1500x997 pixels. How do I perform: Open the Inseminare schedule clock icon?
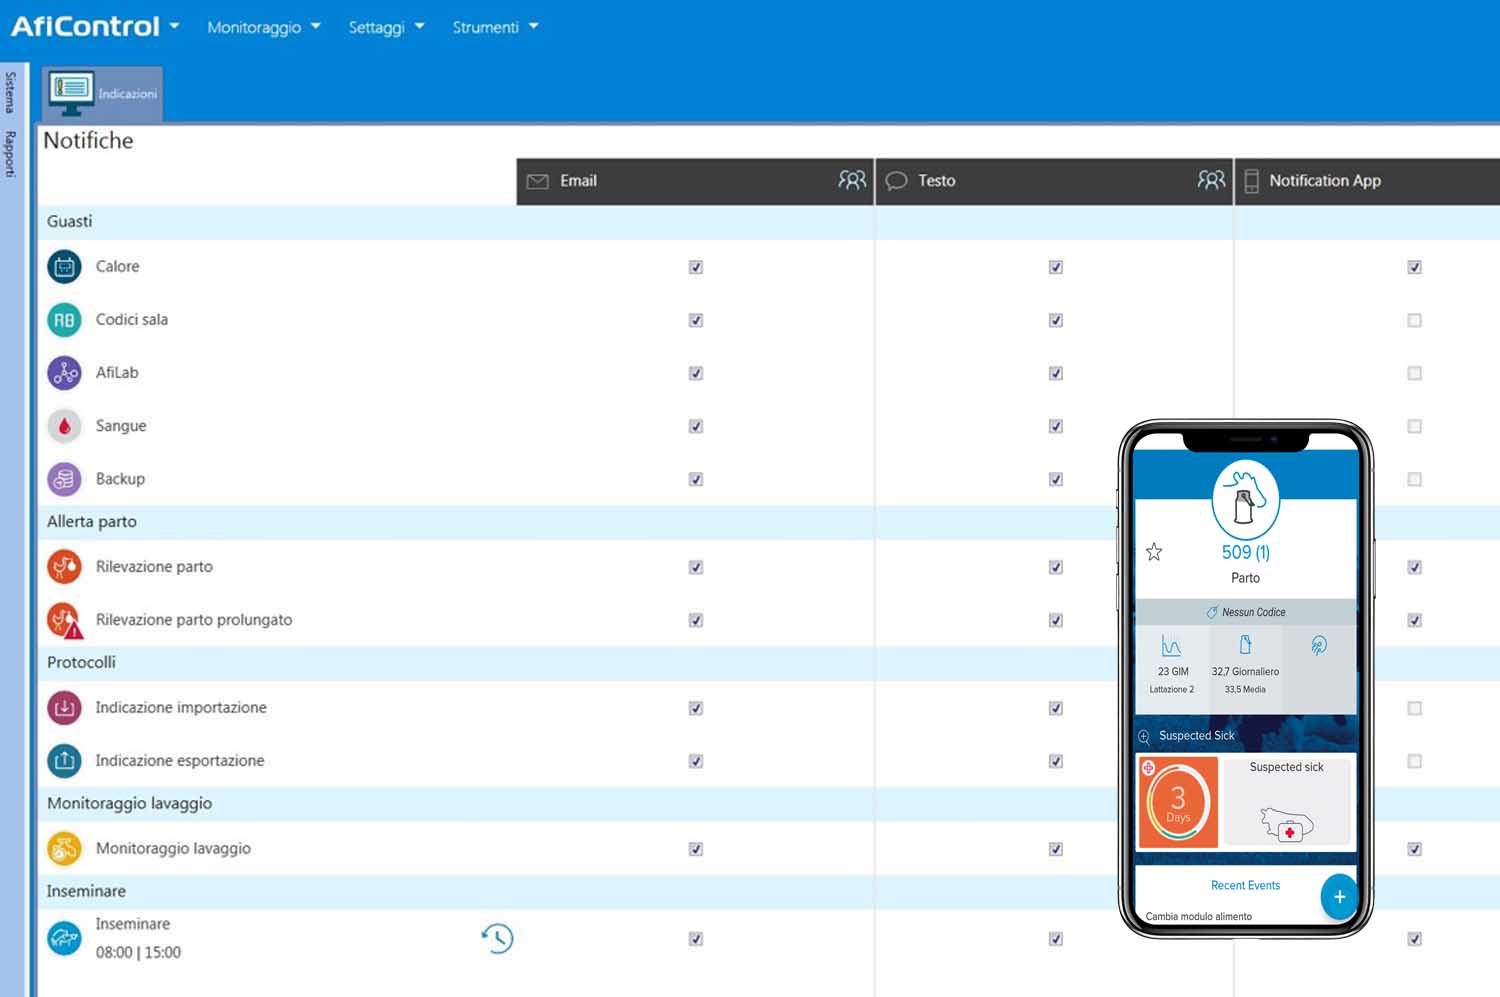(497, 938)
